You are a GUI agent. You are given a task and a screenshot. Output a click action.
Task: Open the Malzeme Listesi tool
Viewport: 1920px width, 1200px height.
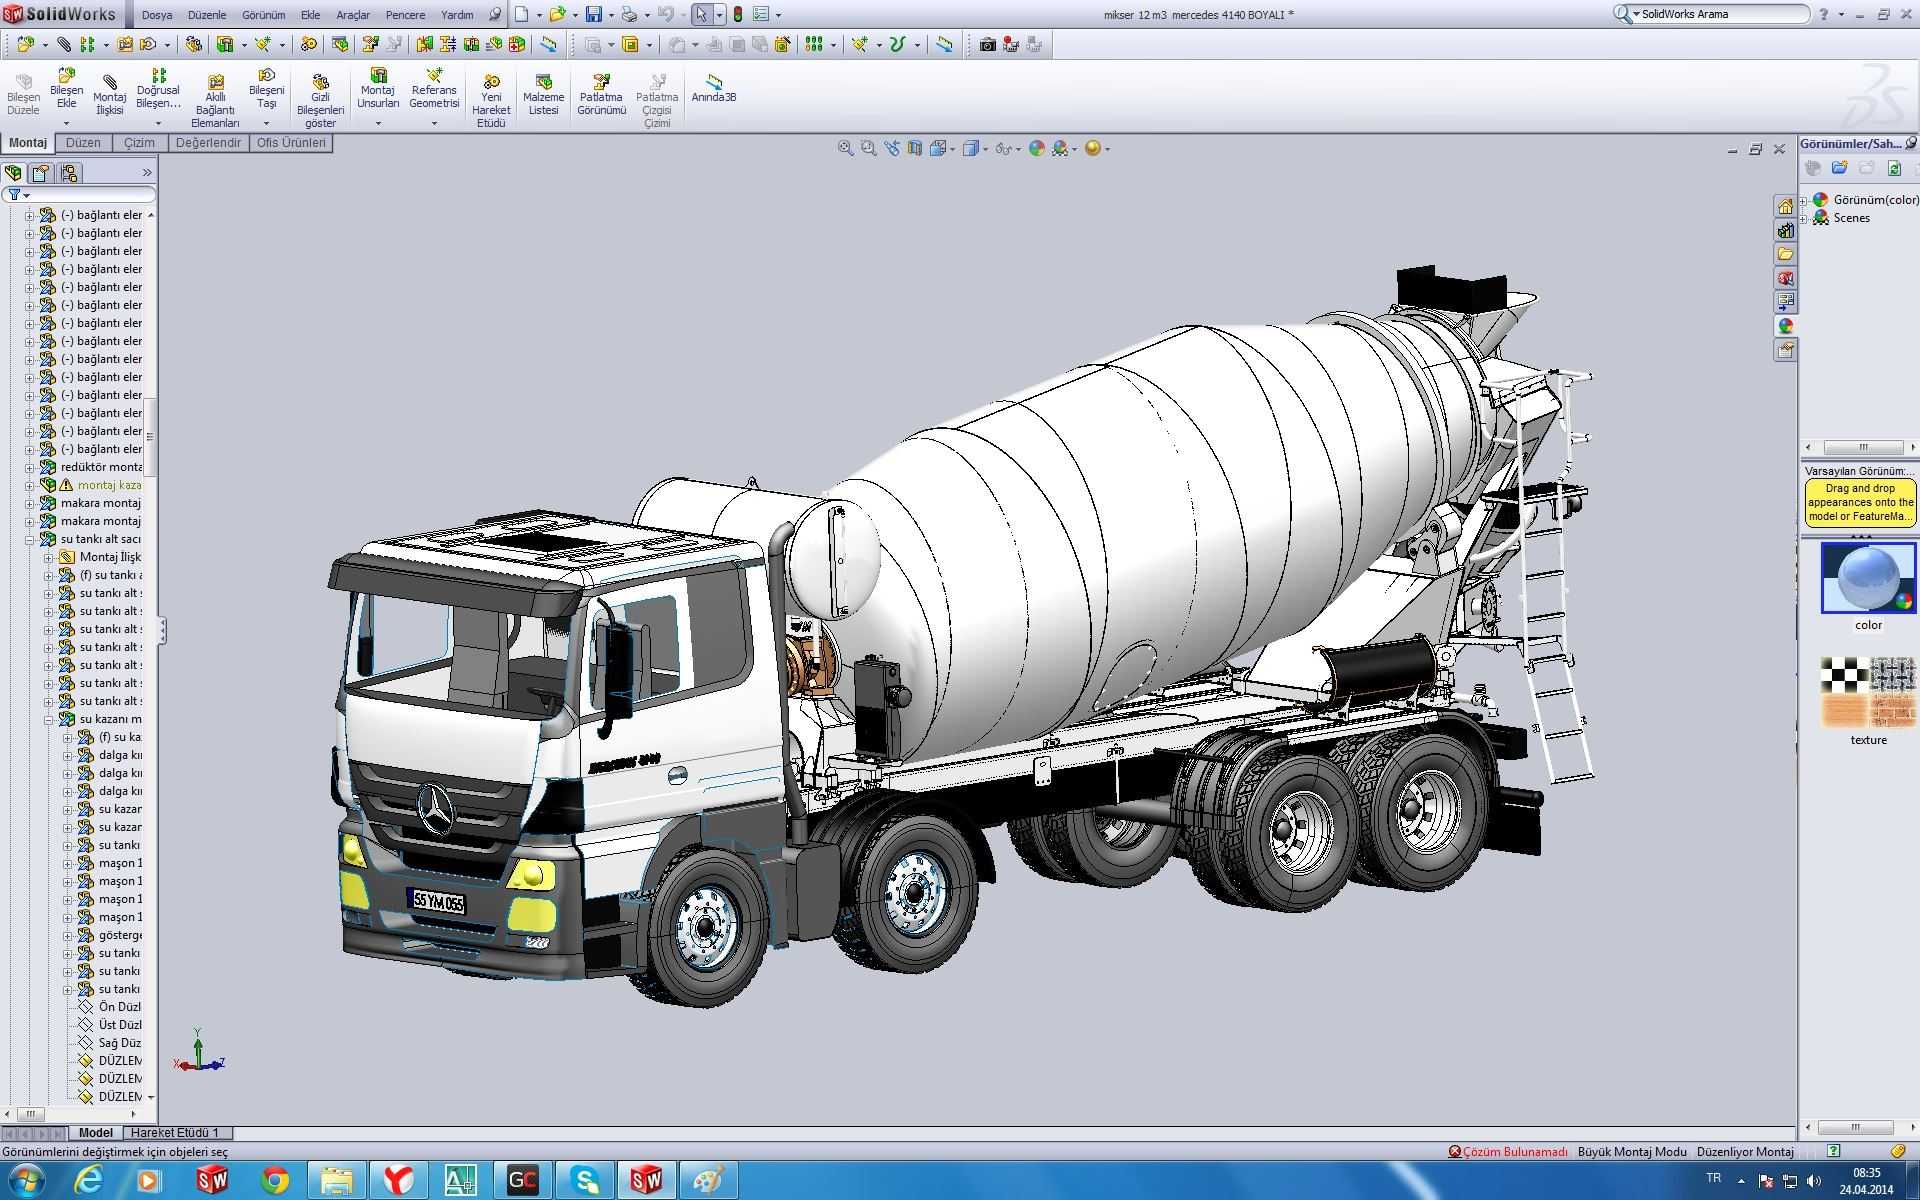click(543, 96)
